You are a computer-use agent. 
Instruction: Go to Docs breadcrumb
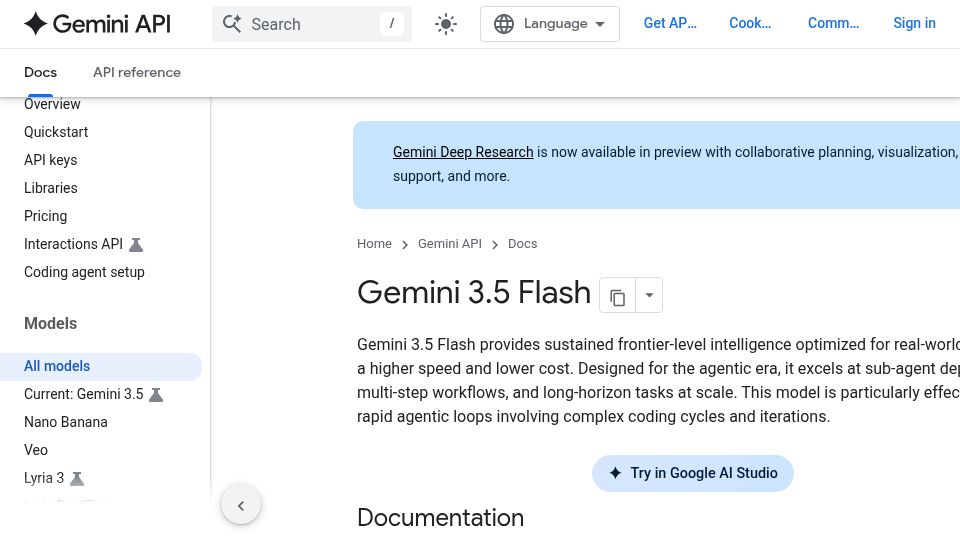tap(522, 244)
